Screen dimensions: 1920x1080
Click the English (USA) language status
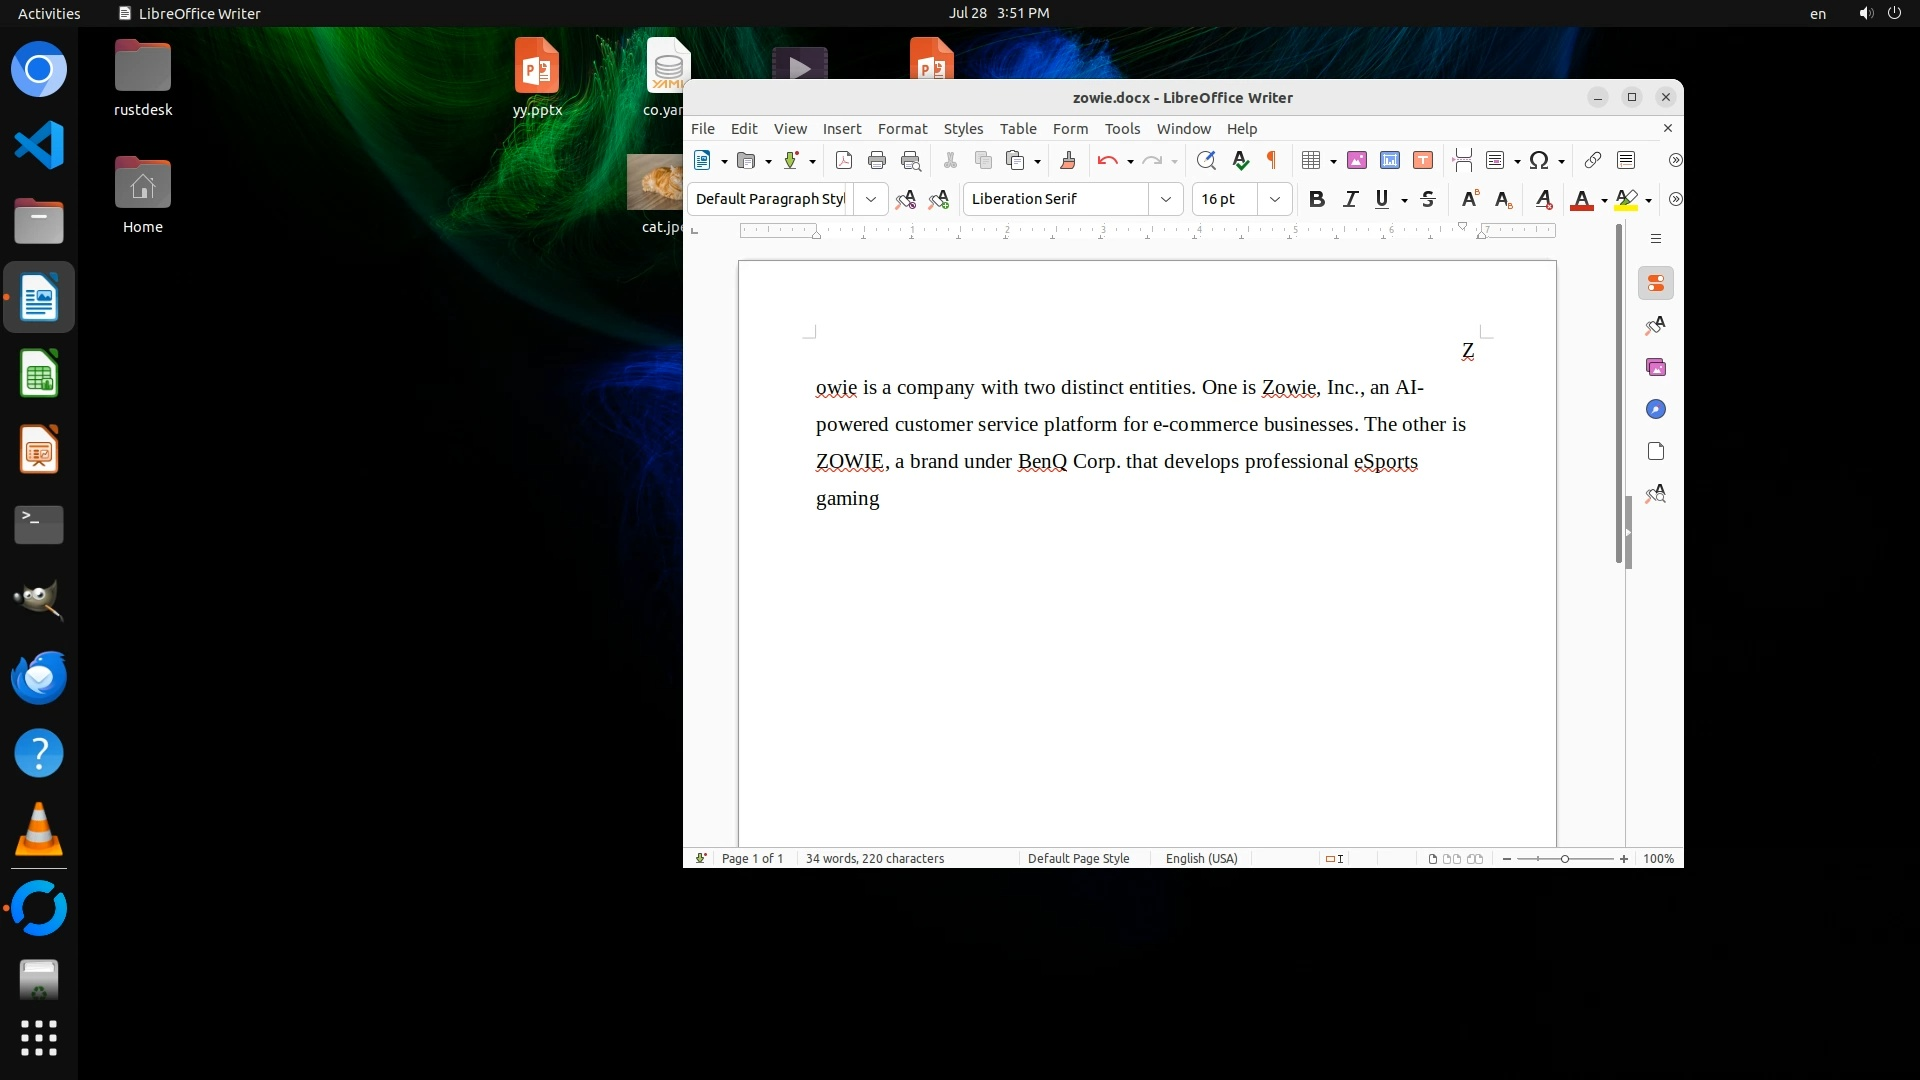pos(1201,859)
